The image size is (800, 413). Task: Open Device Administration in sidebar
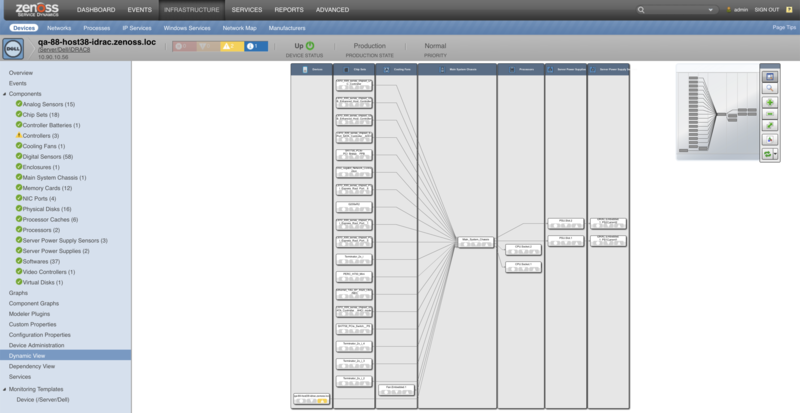click(x=37, y=345)
